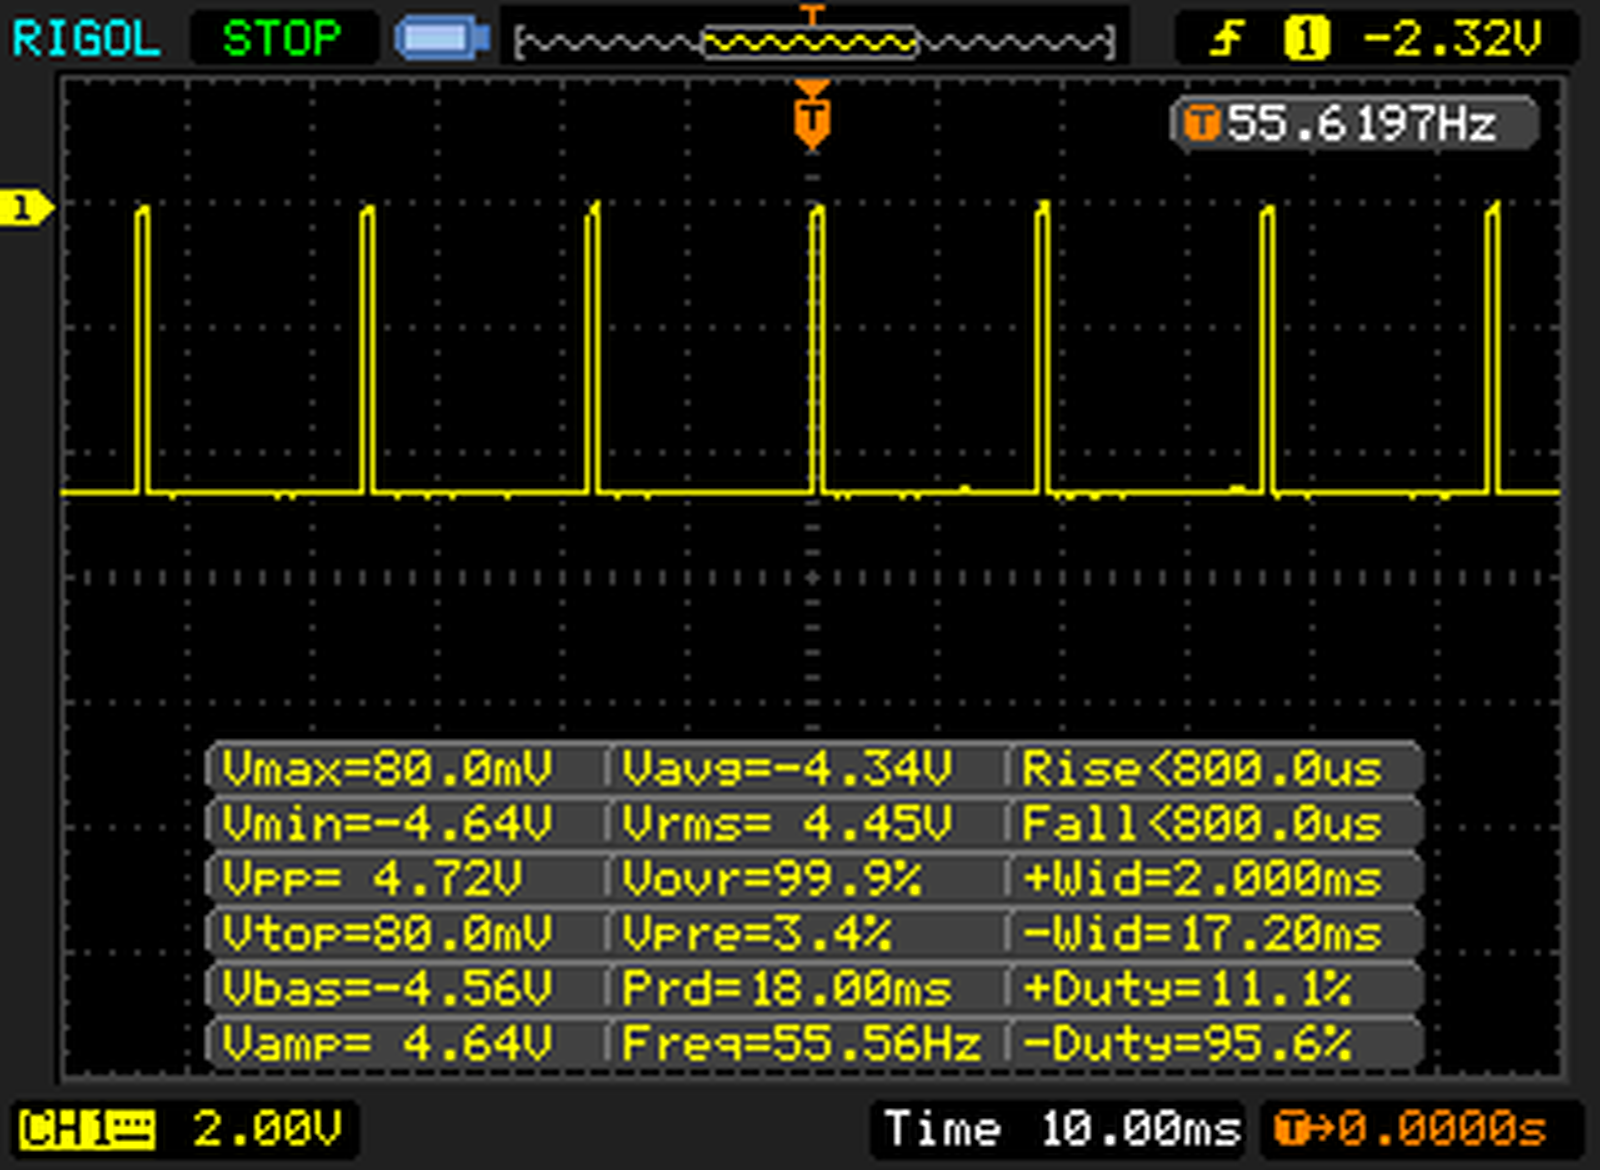Click the 2.00V vertical scale value
The height and width of the screenshot is (1170, 1600).
[x=267, y=1129]
